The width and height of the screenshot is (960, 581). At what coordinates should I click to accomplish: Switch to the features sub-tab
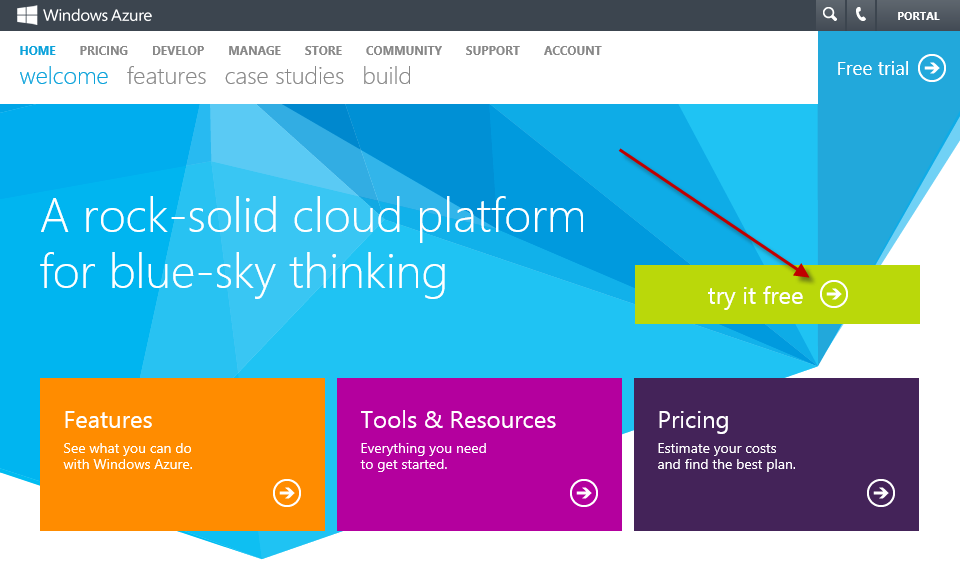(166, 77)
